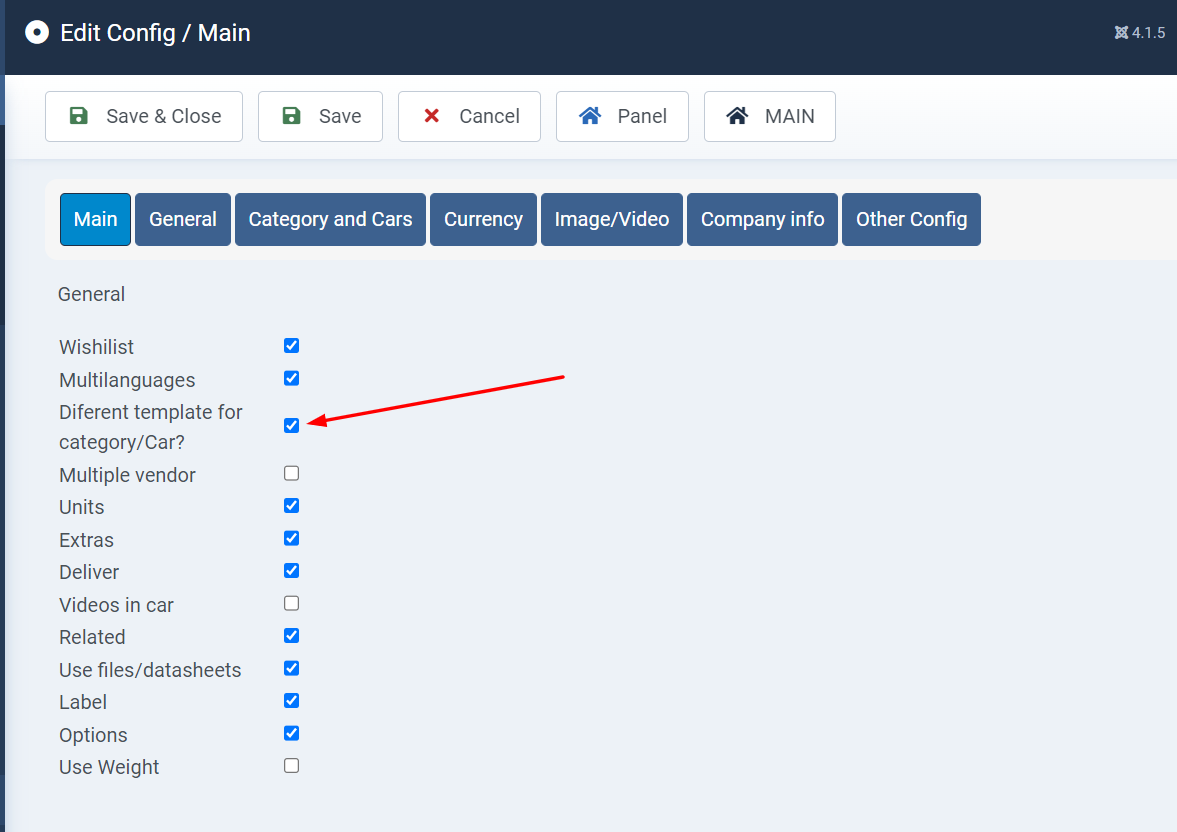
Task: Toggle the Multilanguages checkbox
Action: tap(291, 378)
